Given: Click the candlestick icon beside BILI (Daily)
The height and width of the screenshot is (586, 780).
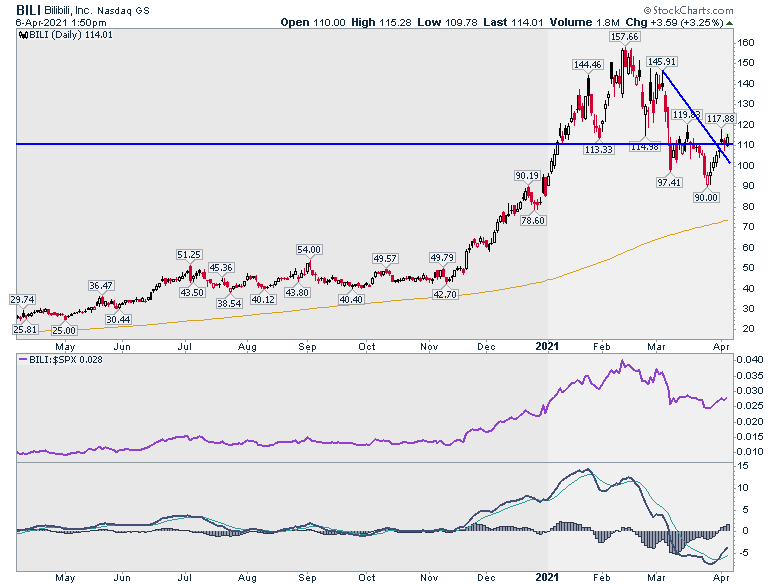Looking at the screenshot, I should (x=23, y=35).
